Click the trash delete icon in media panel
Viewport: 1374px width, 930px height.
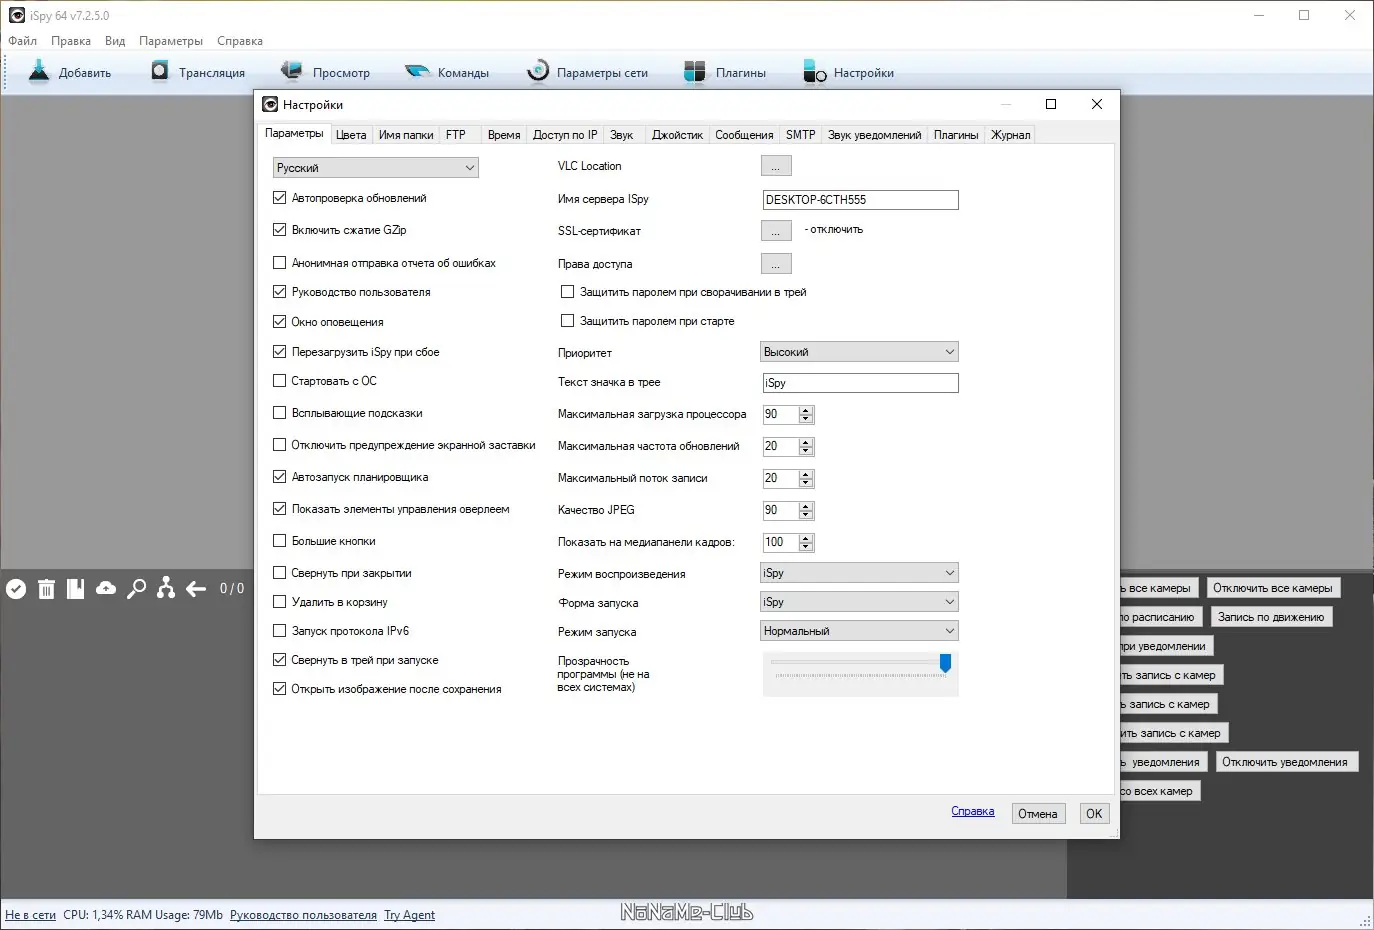point(46,589)
